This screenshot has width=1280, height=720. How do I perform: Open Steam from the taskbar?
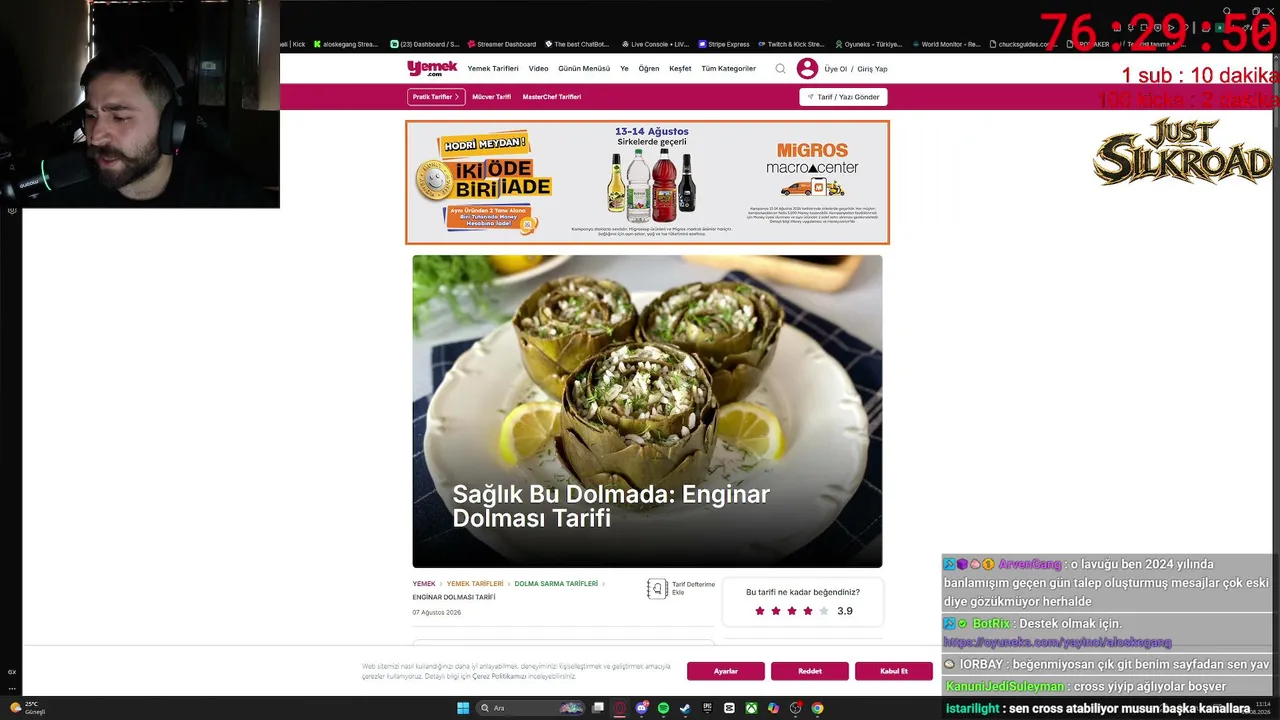click(685, 708)
